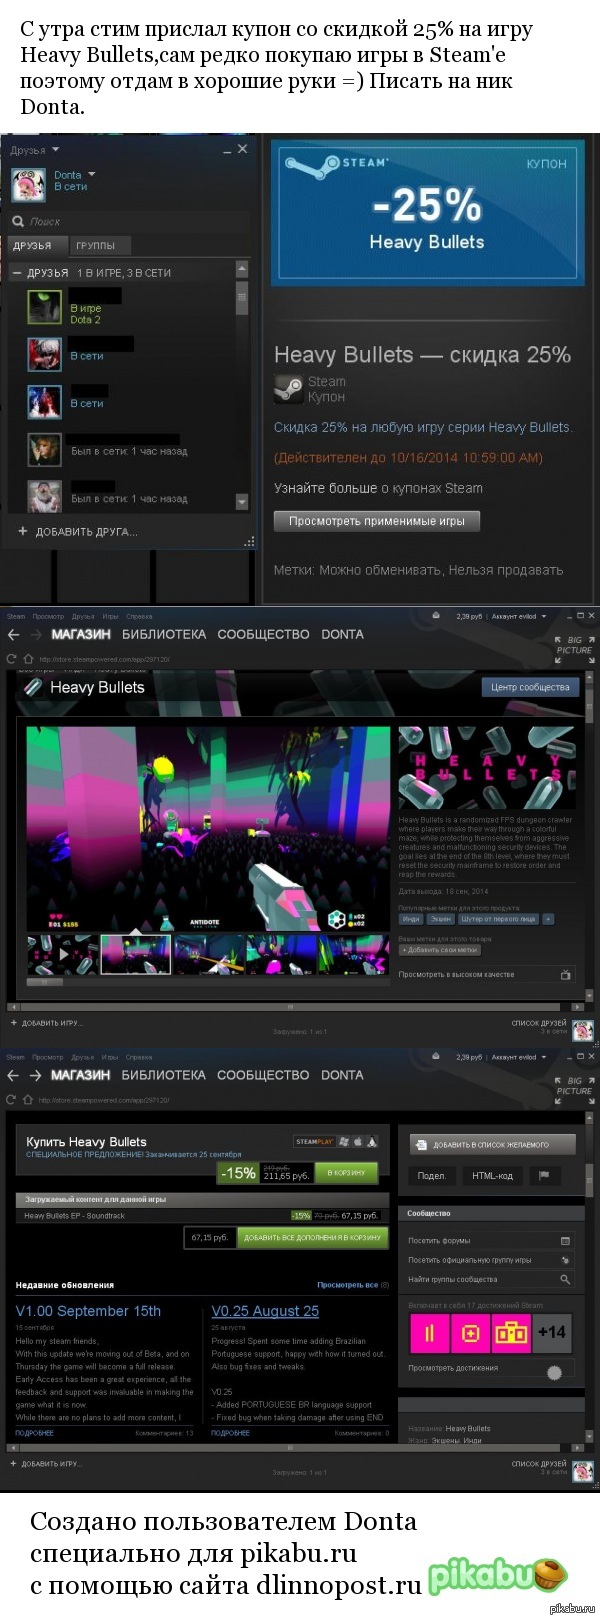Viewport: 600px width, 1620px height.
Task: Click the +14 achievements tile
Action: click(x=552, y=1333)
